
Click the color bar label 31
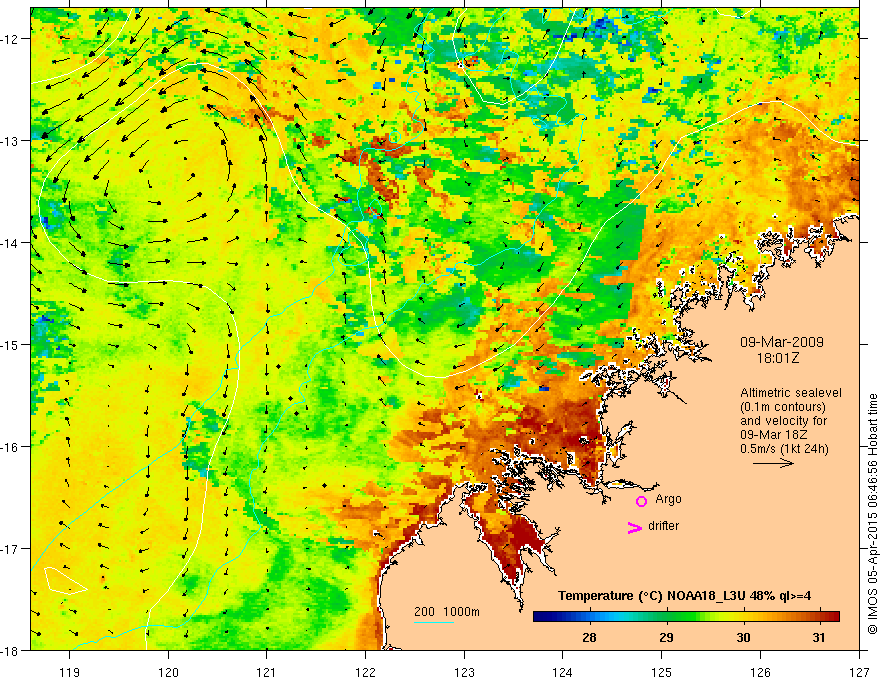coord(819,637)
